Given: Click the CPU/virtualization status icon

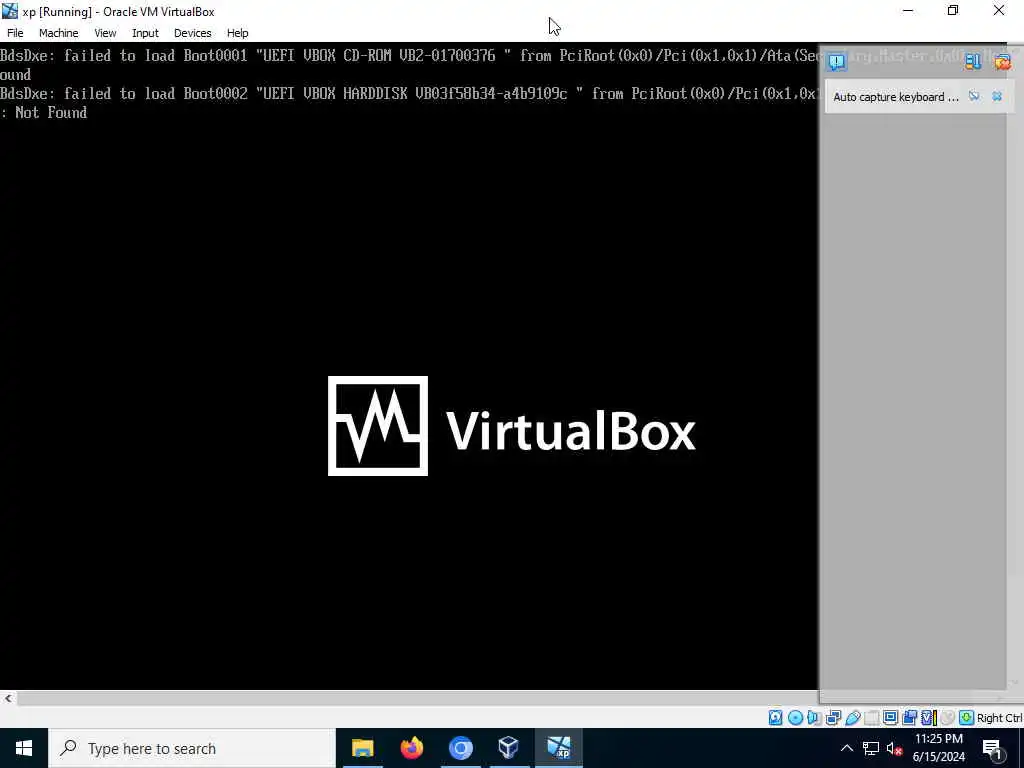Looking at the screenshot, I should point(929,718).
